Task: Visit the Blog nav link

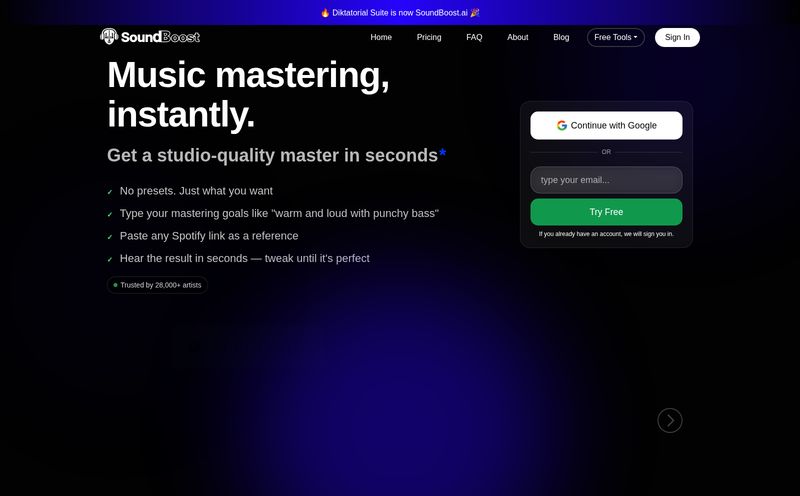Action: point(561,37)
